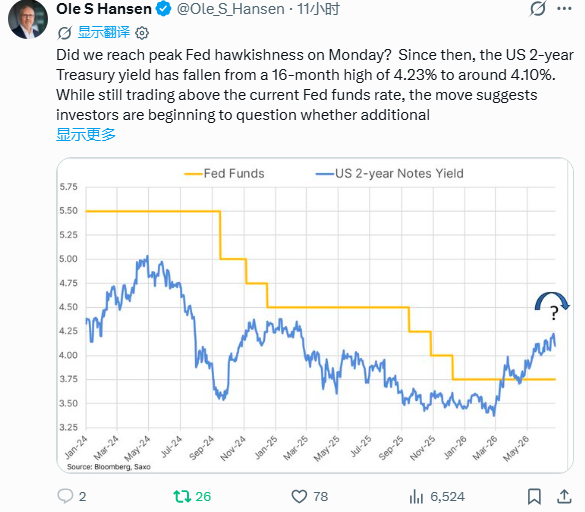Click the Ole S Hansen display name
The image size is (585, 512).
coord(104,9)
